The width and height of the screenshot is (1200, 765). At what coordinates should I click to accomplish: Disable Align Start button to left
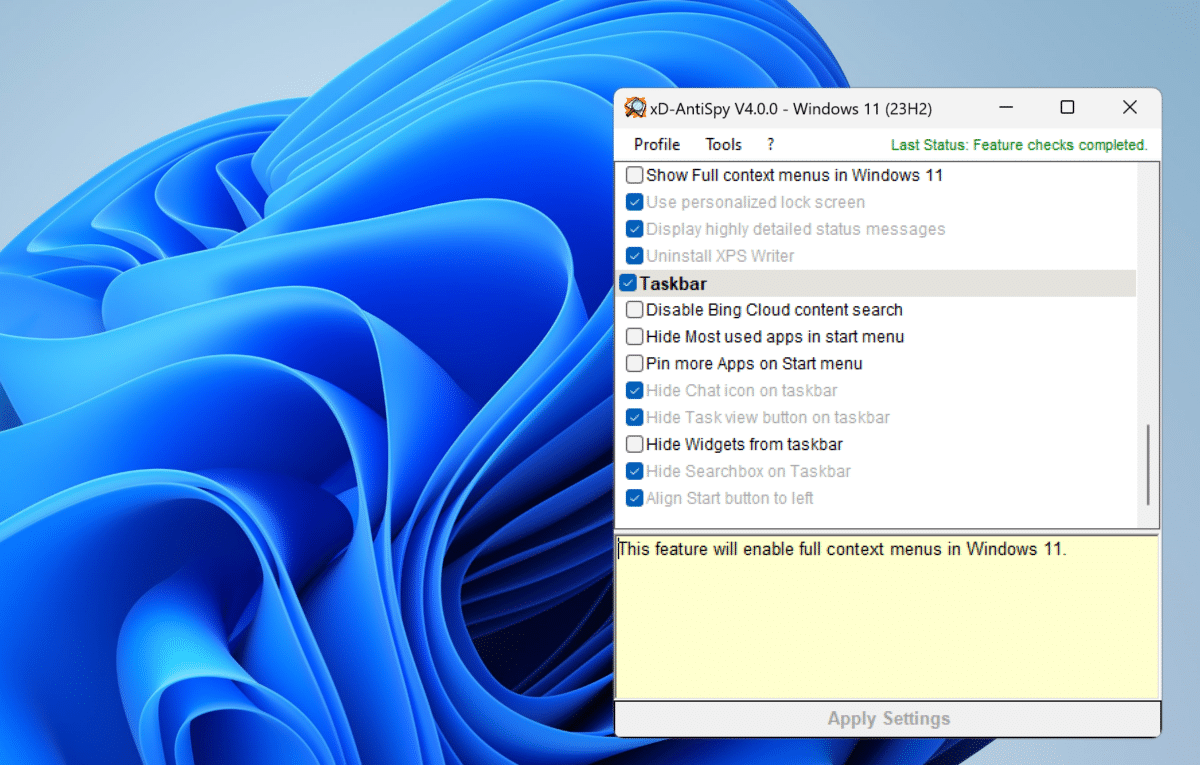[x=634, y=498]
